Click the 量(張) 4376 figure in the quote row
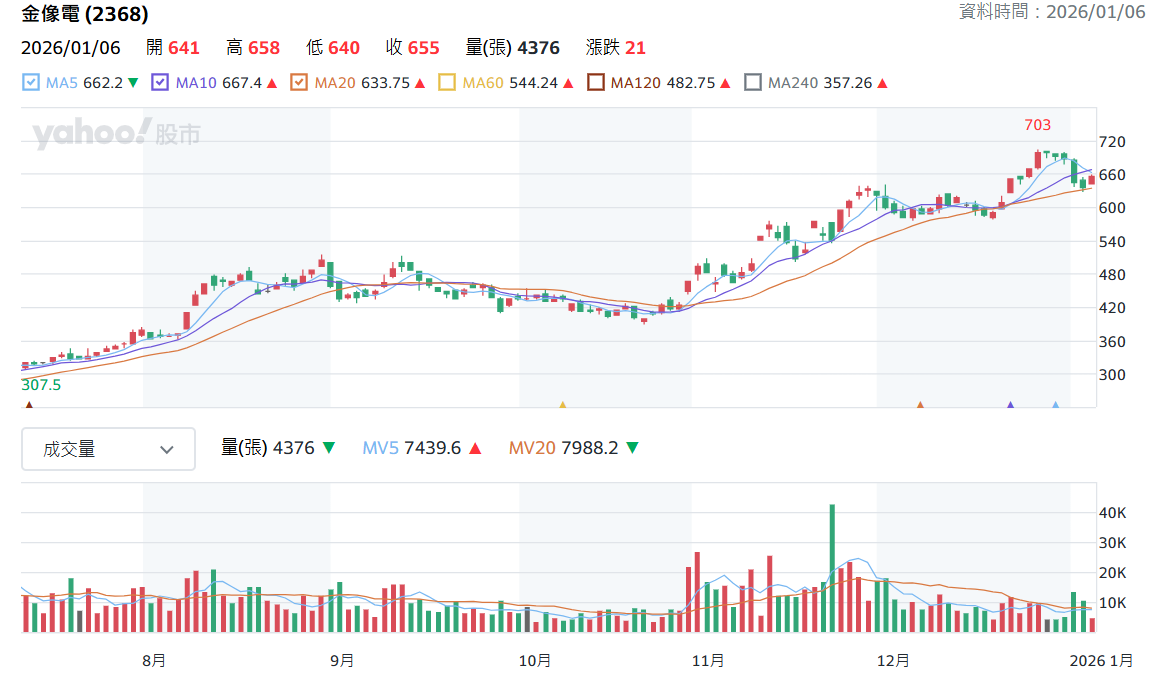This screenshot has width=1172, height=682. 512,48
